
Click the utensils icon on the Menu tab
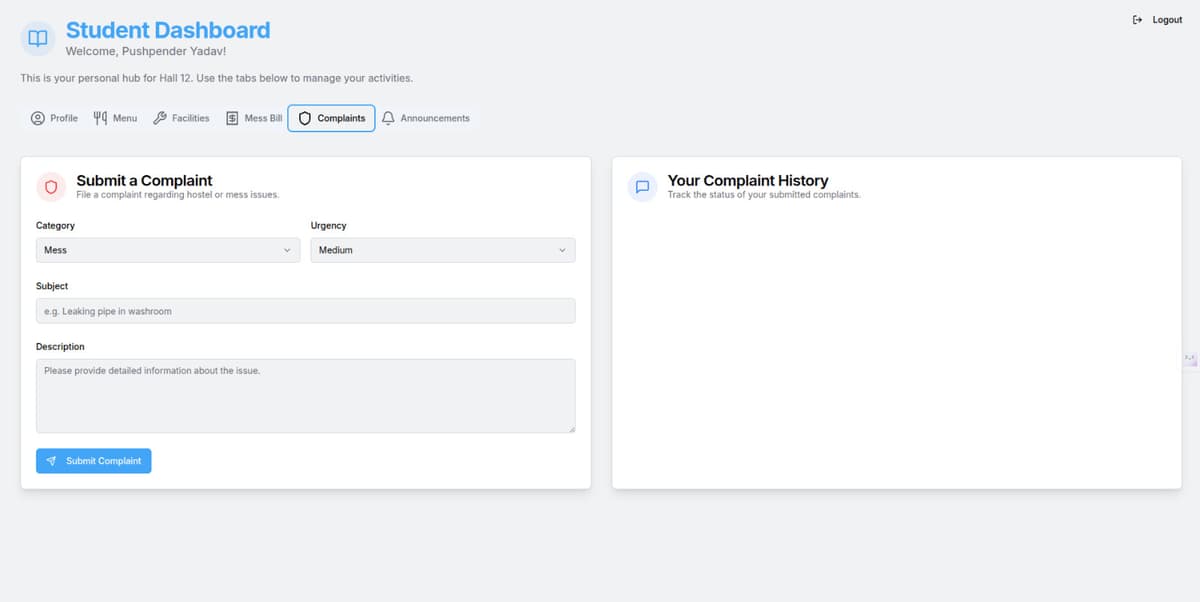(x=100, y=118)
